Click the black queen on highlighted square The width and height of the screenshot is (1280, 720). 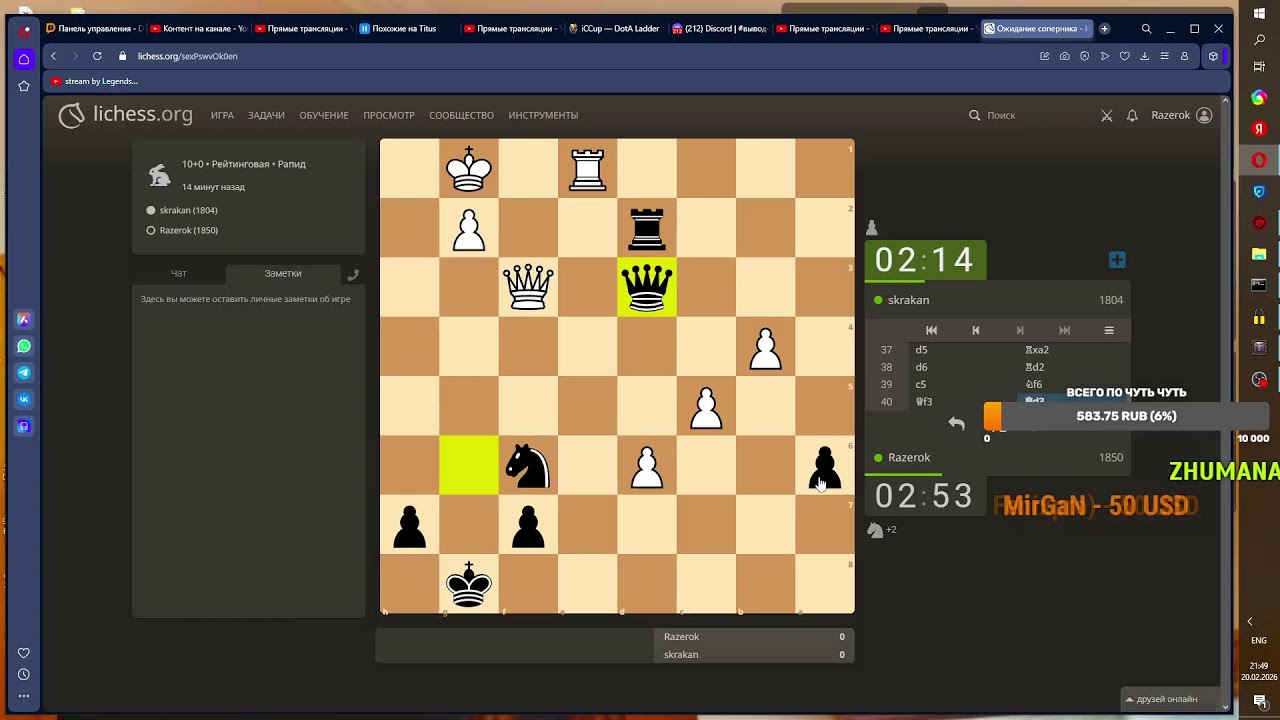[x=647, y=288]
